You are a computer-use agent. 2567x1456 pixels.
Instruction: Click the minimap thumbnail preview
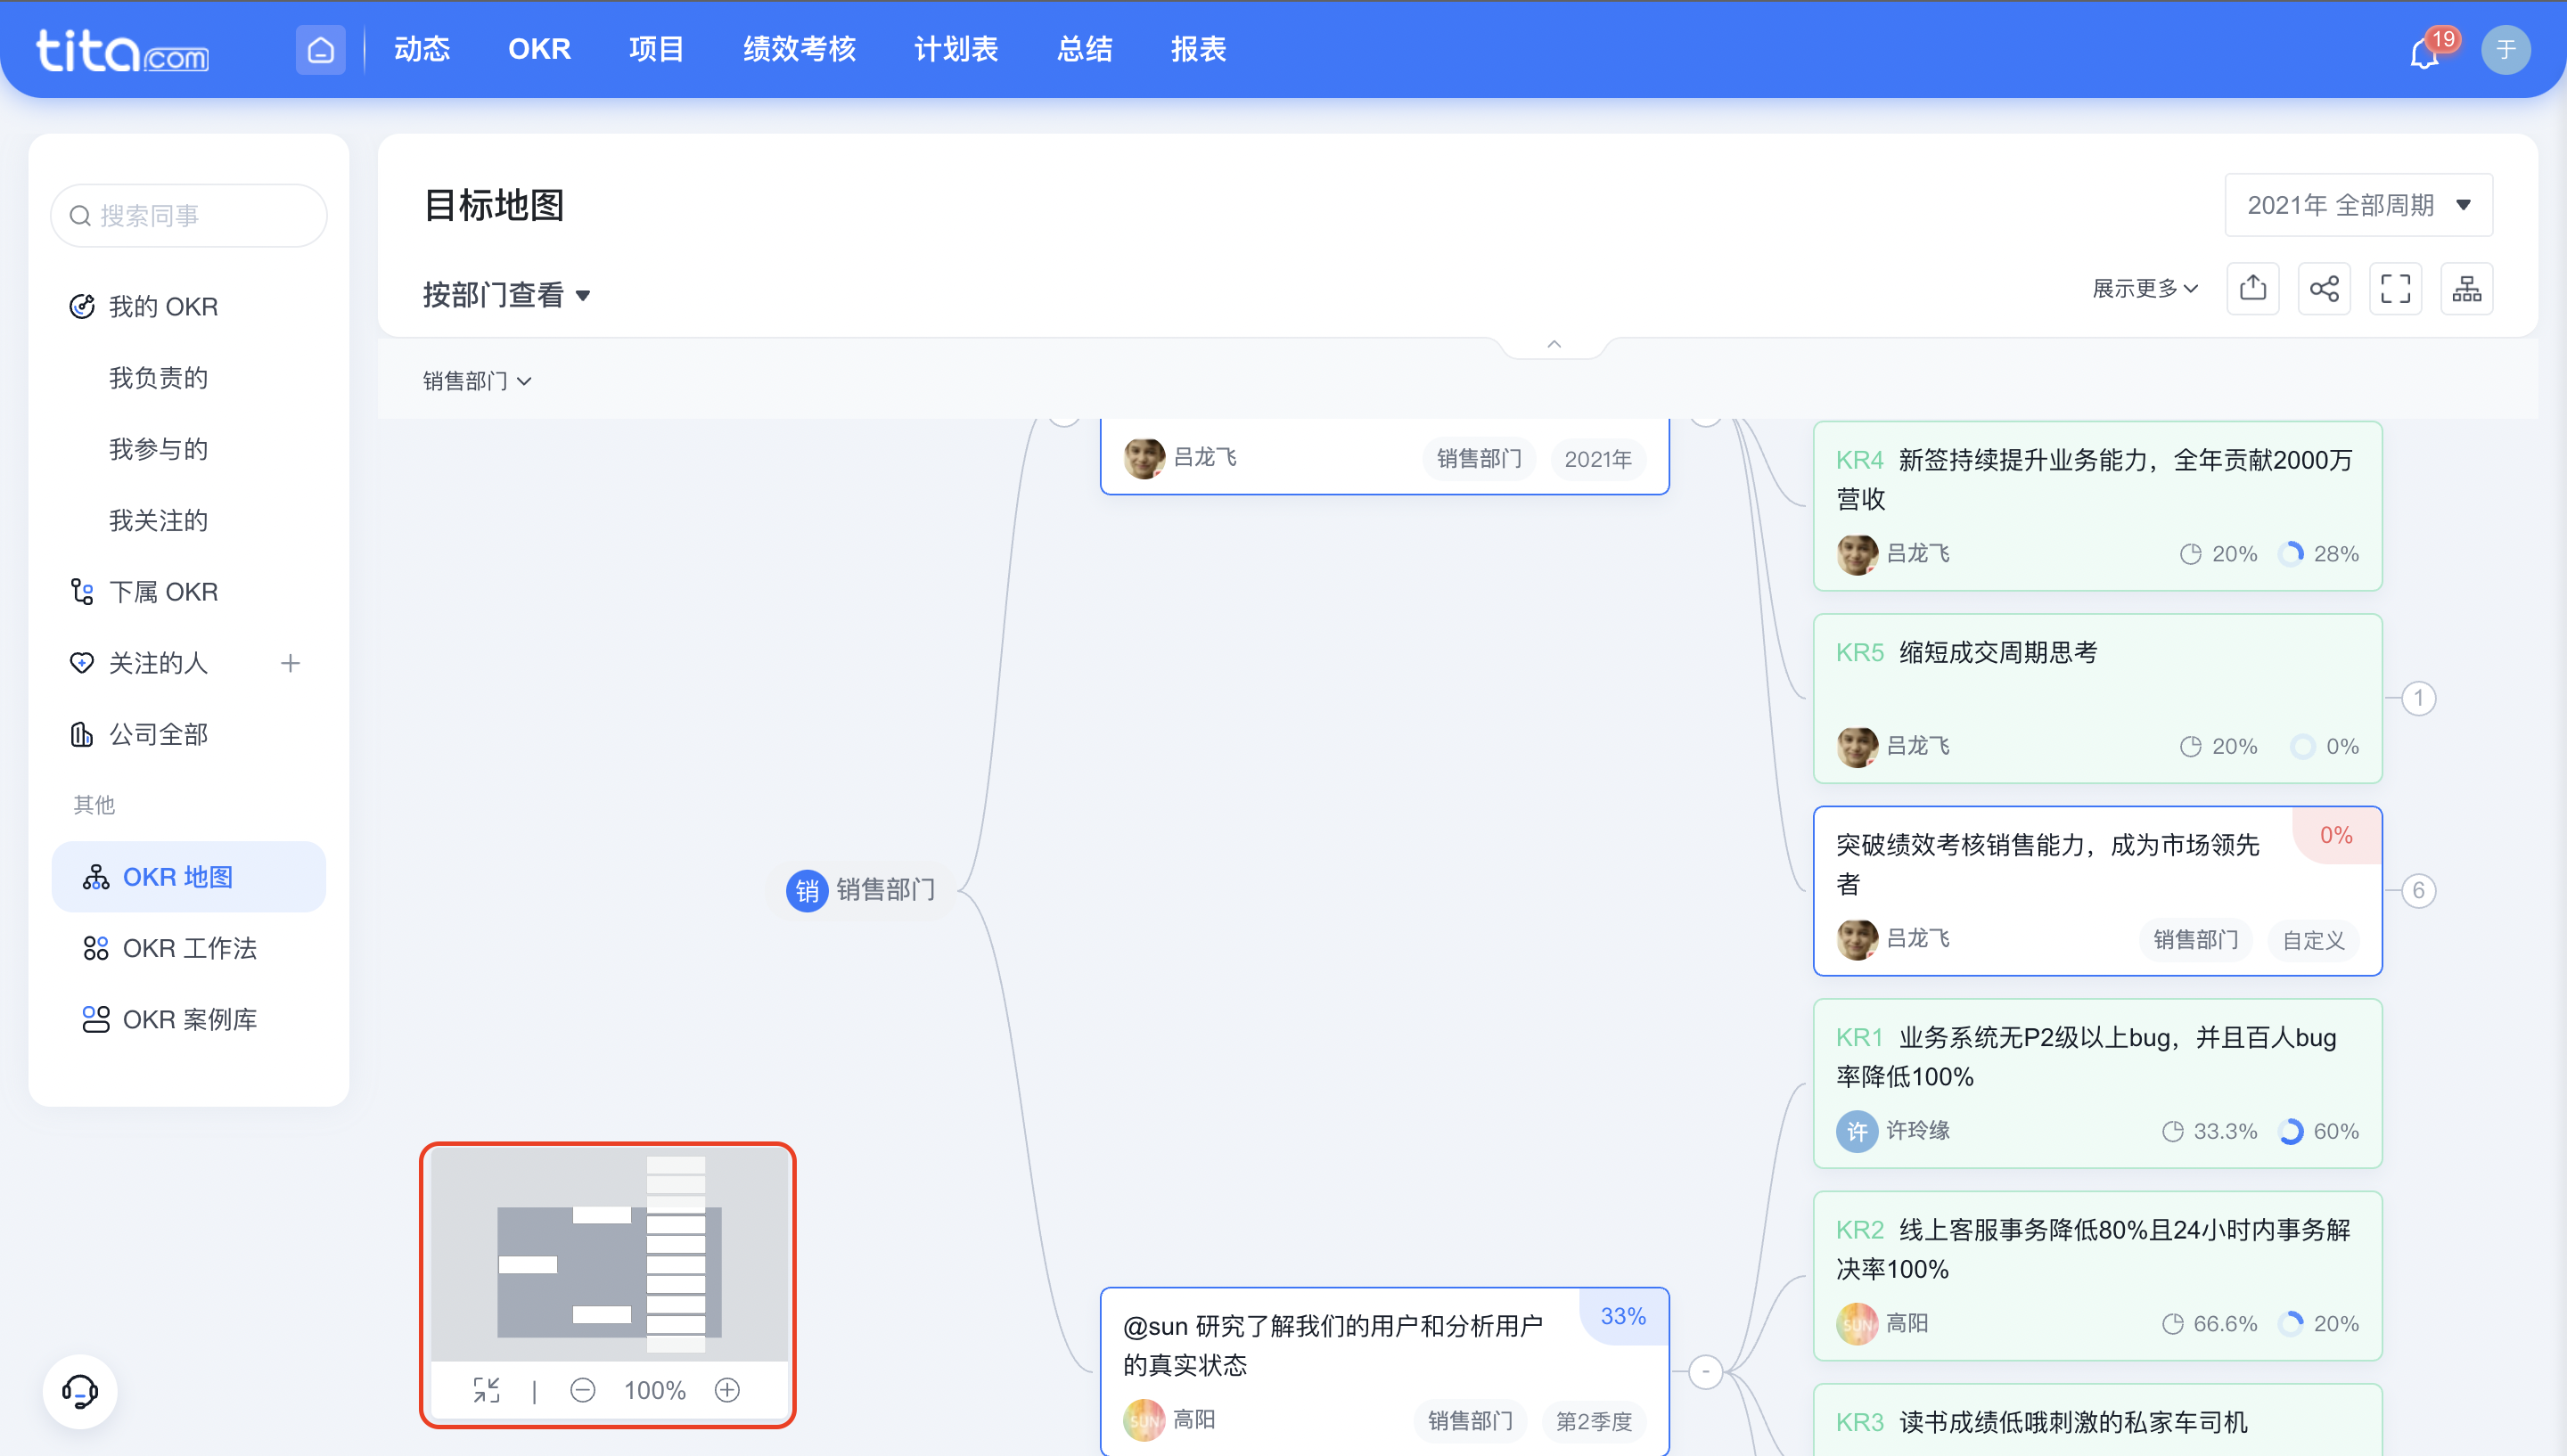(609, 1254)
